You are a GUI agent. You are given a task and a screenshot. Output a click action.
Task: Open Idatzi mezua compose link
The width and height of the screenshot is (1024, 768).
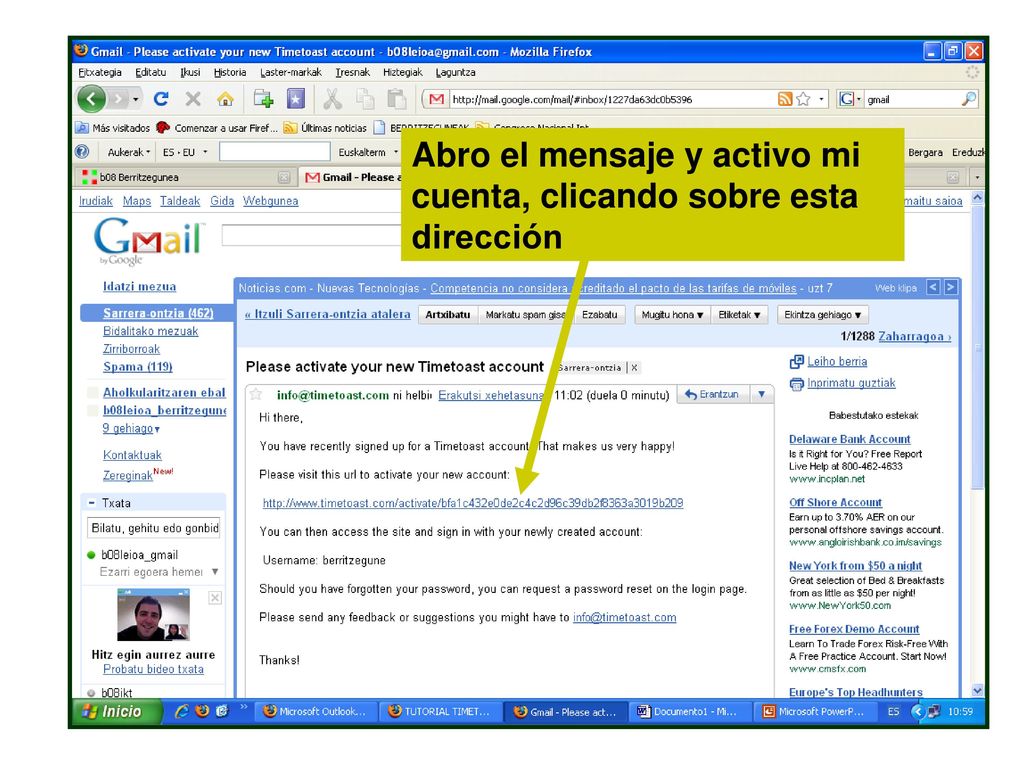point(139,286)
